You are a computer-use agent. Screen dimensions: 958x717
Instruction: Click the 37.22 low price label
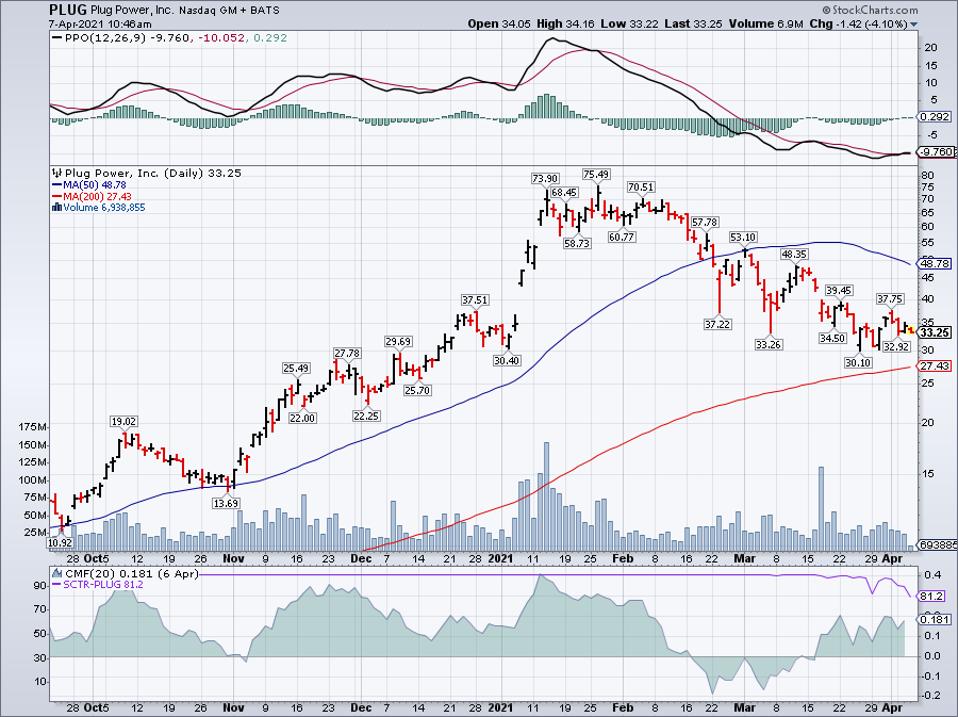pyautogui.click(x=717, y=324)
